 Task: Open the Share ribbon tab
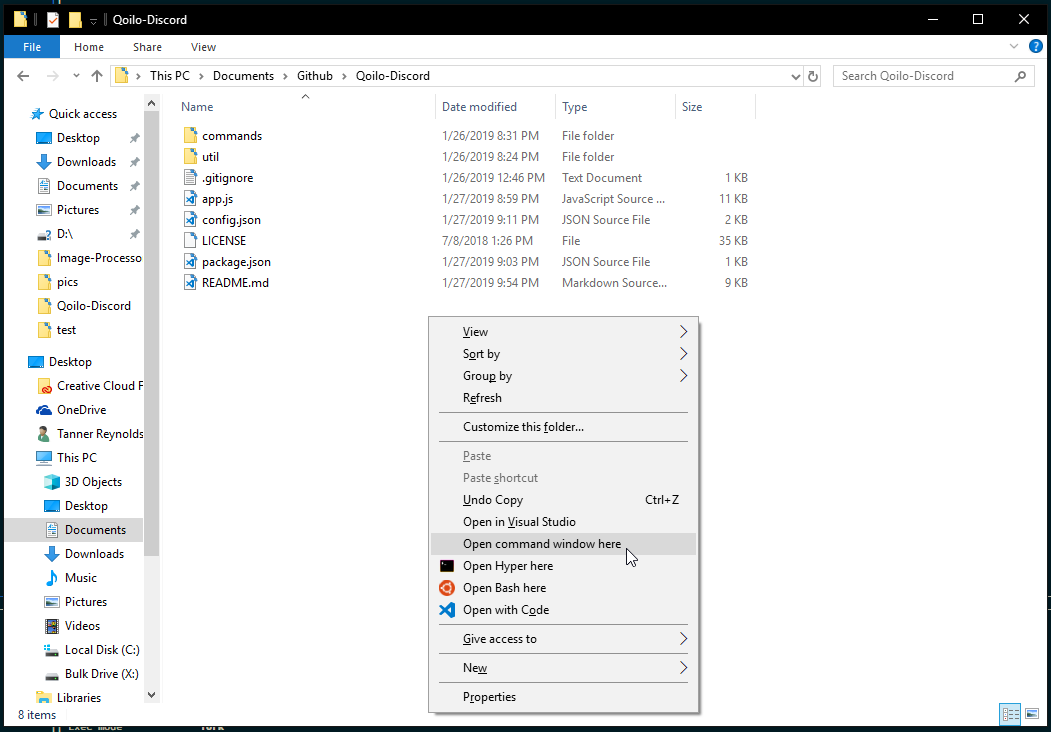[147, 47]
